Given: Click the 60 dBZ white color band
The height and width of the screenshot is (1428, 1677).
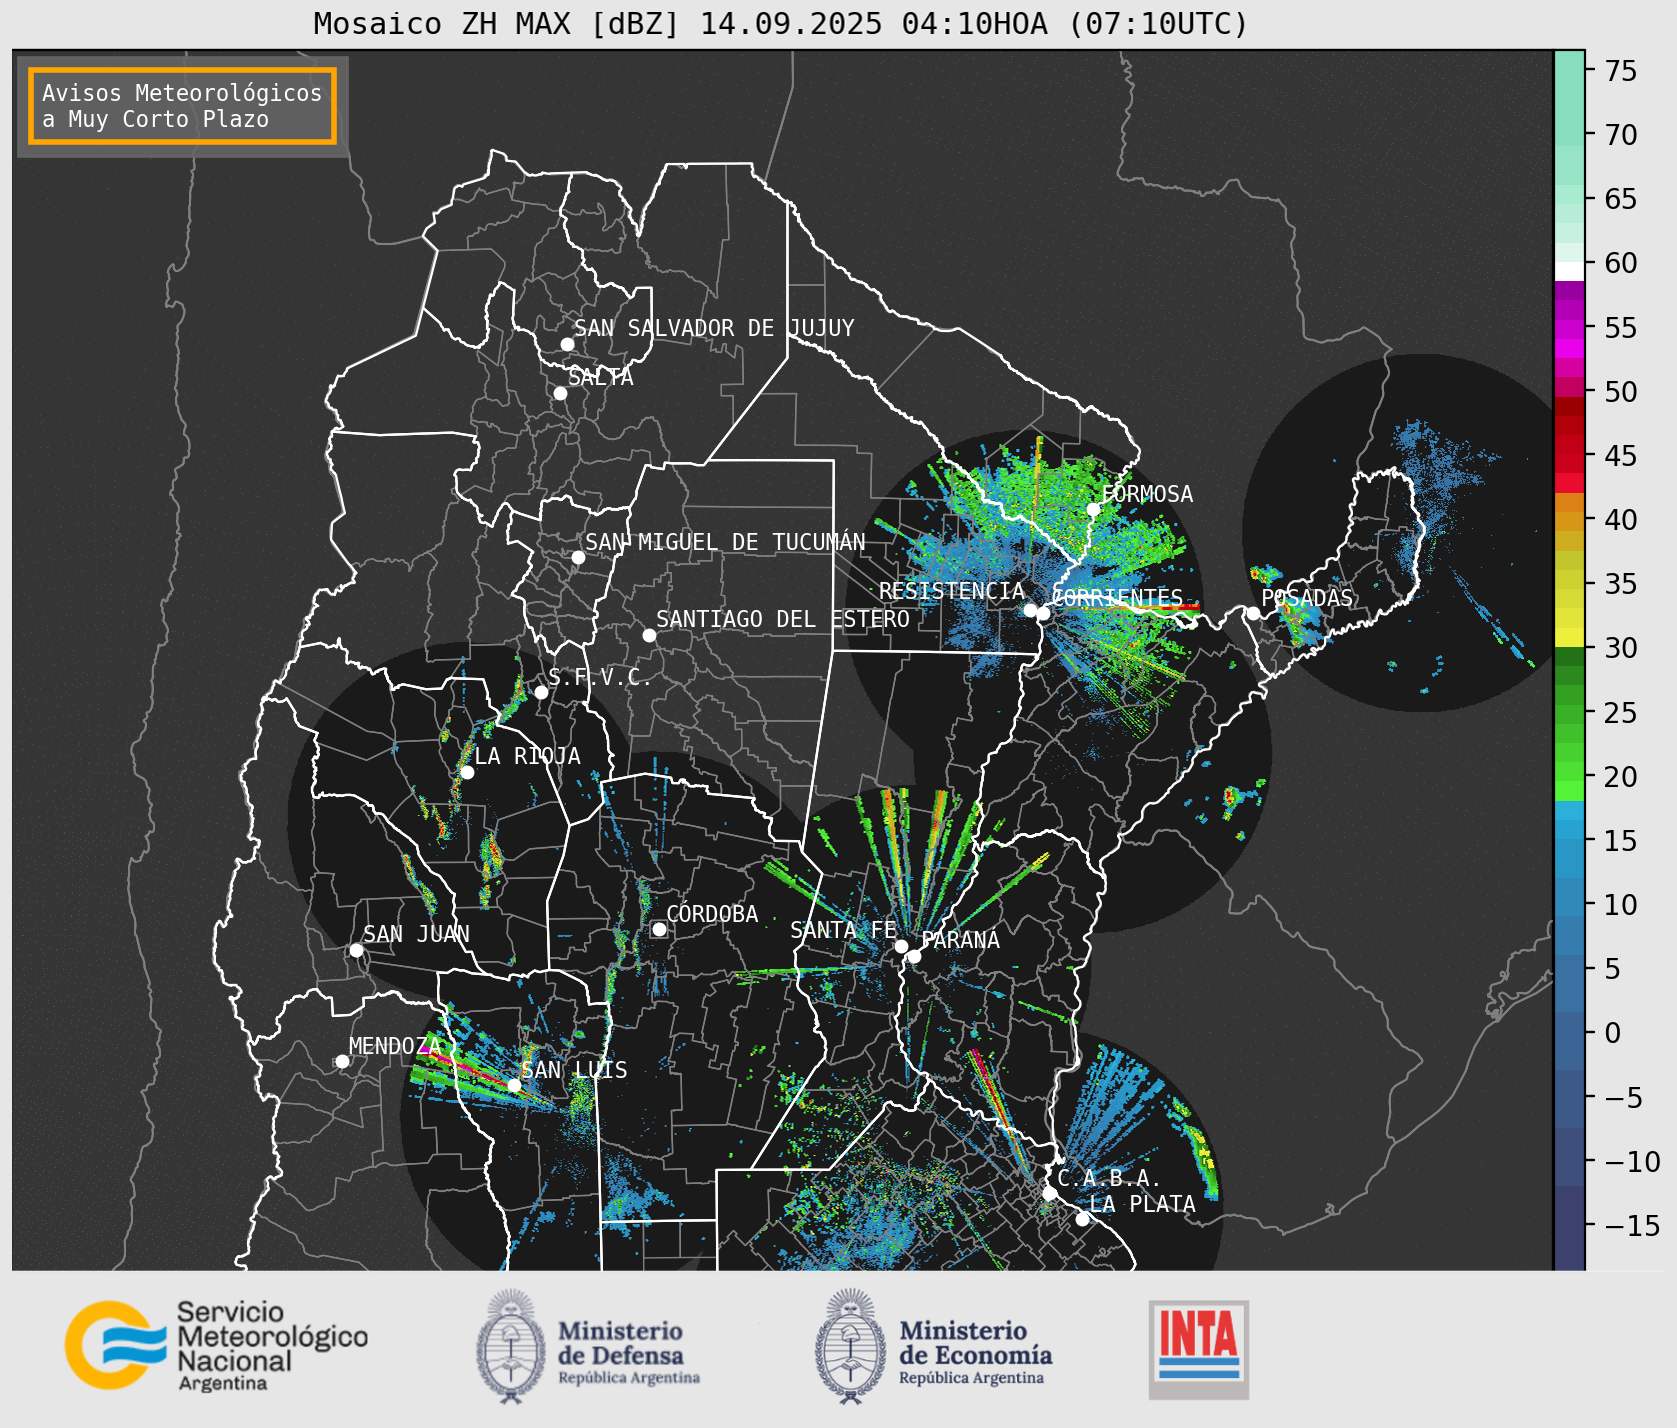Looking at the screenshot, I should pyautogui.click(x=1569, y=271).
